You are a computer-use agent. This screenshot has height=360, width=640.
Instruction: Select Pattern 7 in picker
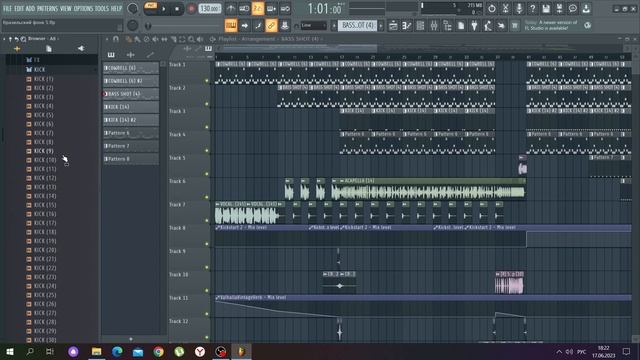coord(131,146)
